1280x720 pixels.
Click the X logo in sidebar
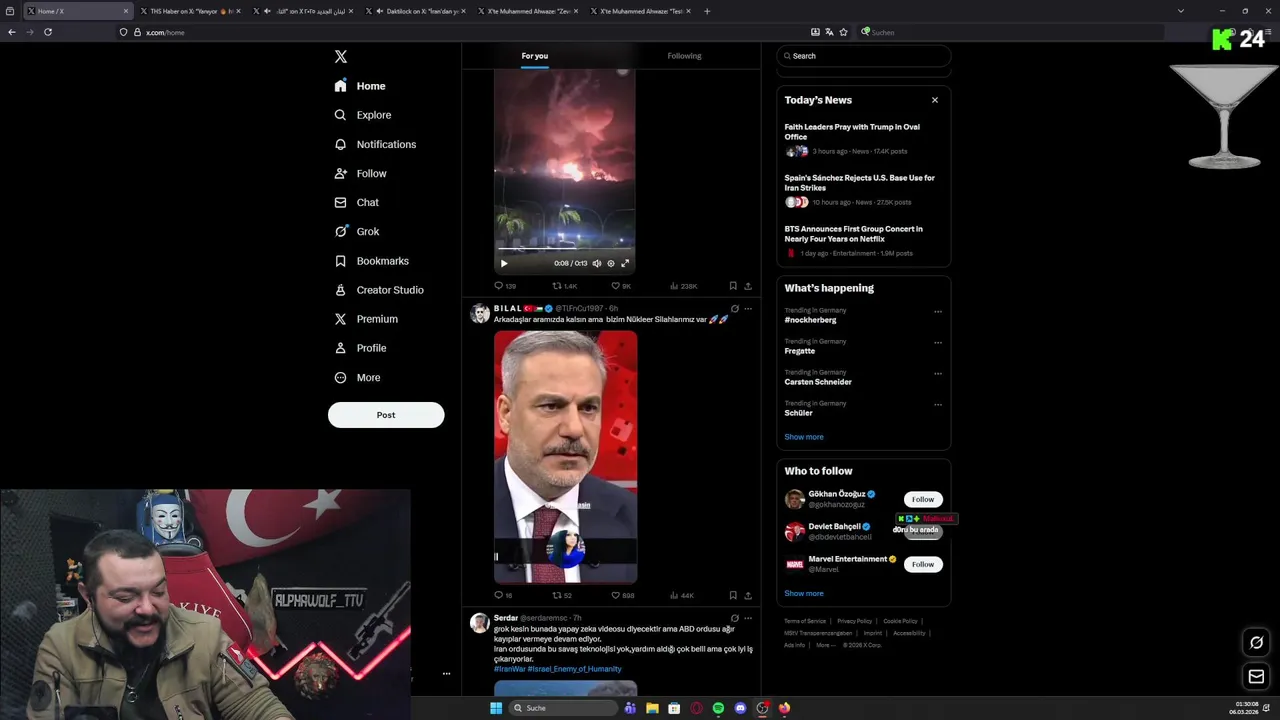[341, 57]
